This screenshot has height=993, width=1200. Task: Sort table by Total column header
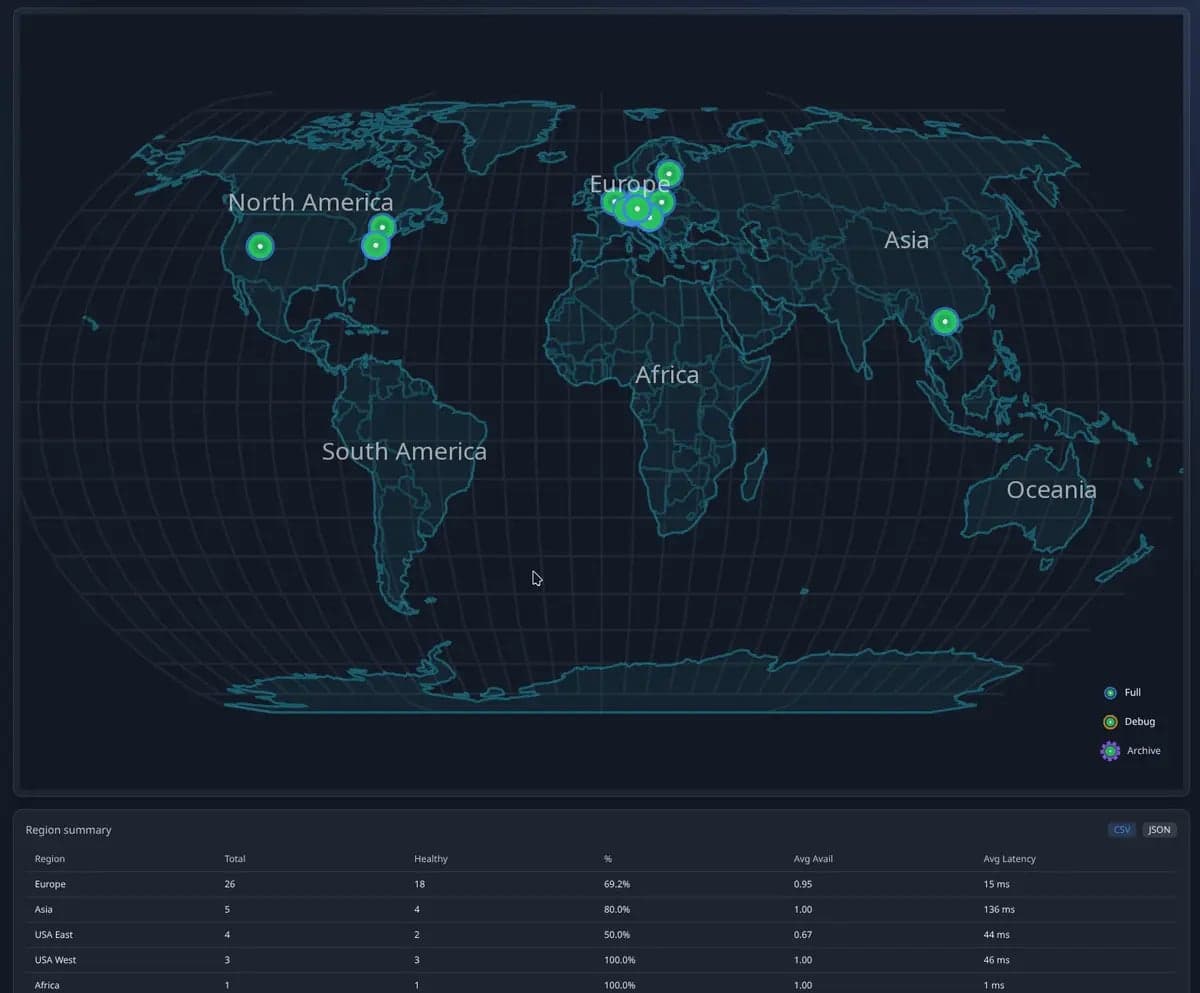coord(235,859)
